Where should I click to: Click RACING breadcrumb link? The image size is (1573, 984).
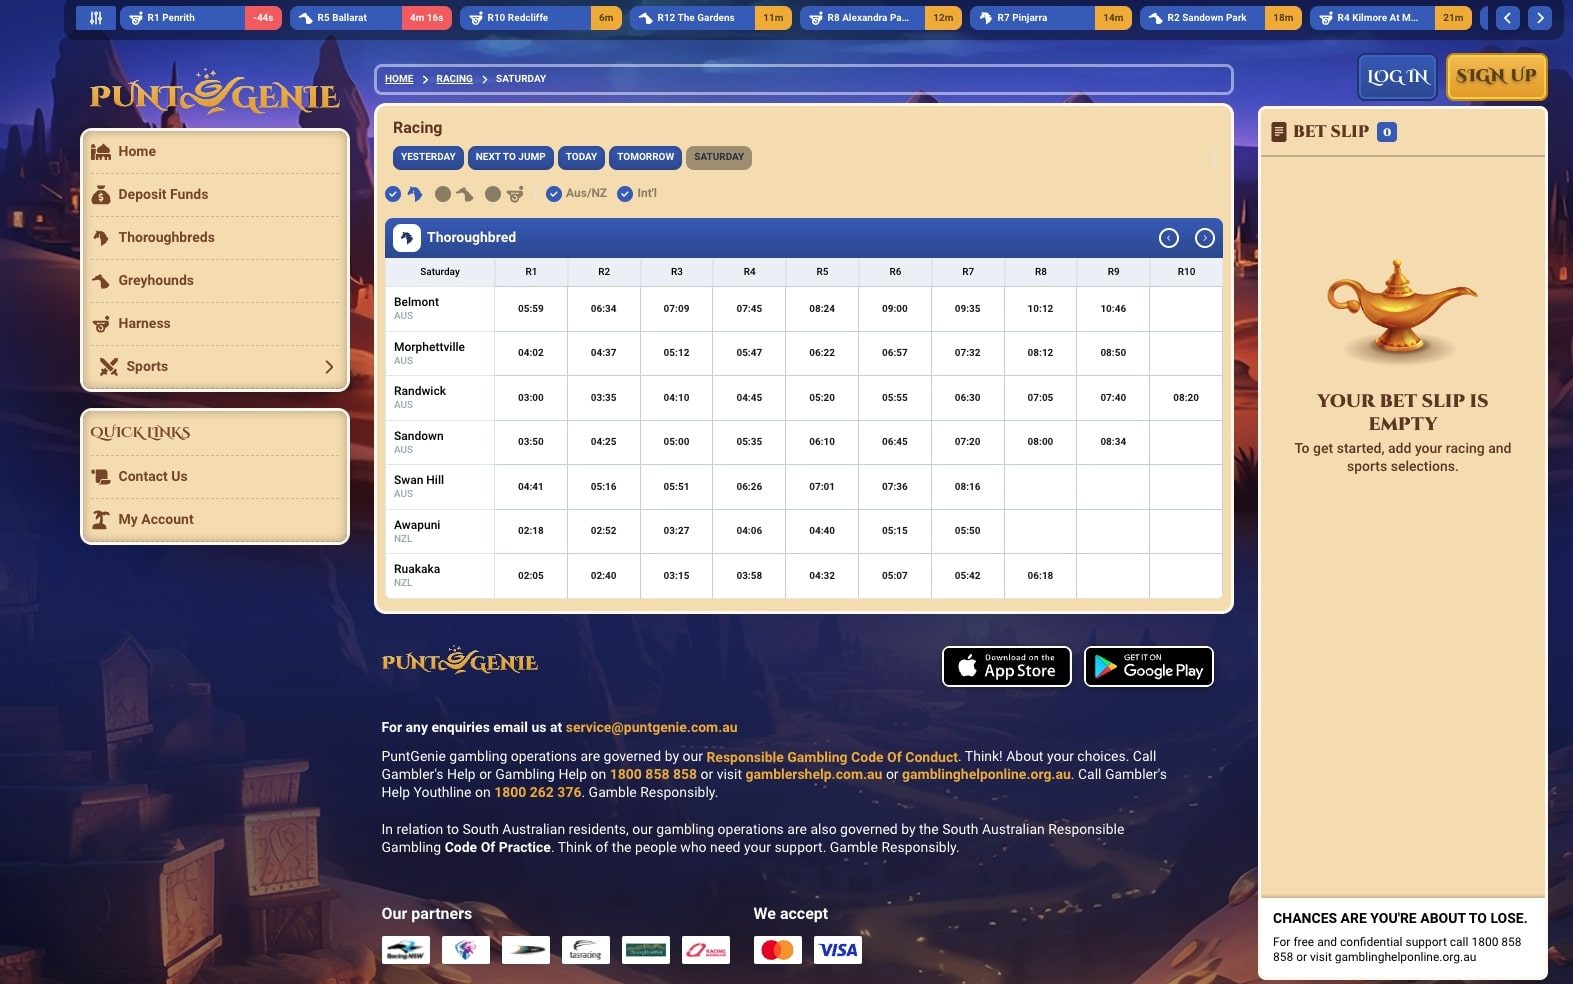454,79
